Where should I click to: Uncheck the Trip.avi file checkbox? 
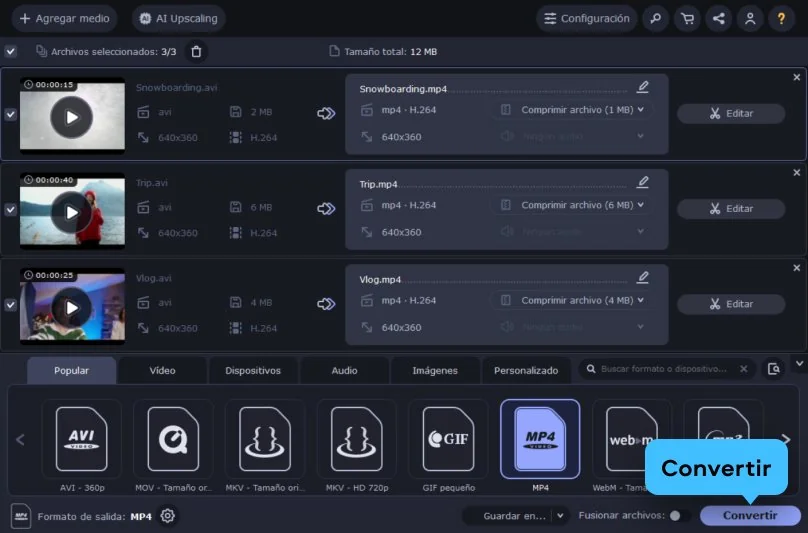(x=10, y=210)
